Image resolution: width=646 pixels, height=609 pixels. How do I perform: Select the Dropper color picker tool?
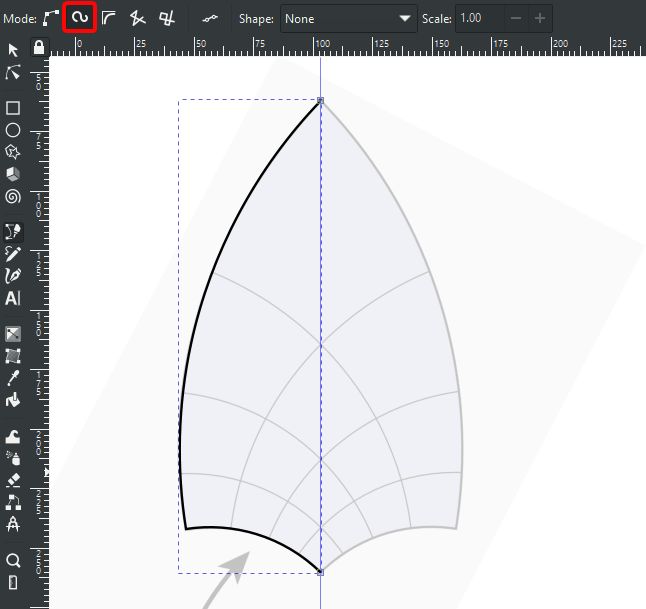(13, 378)
